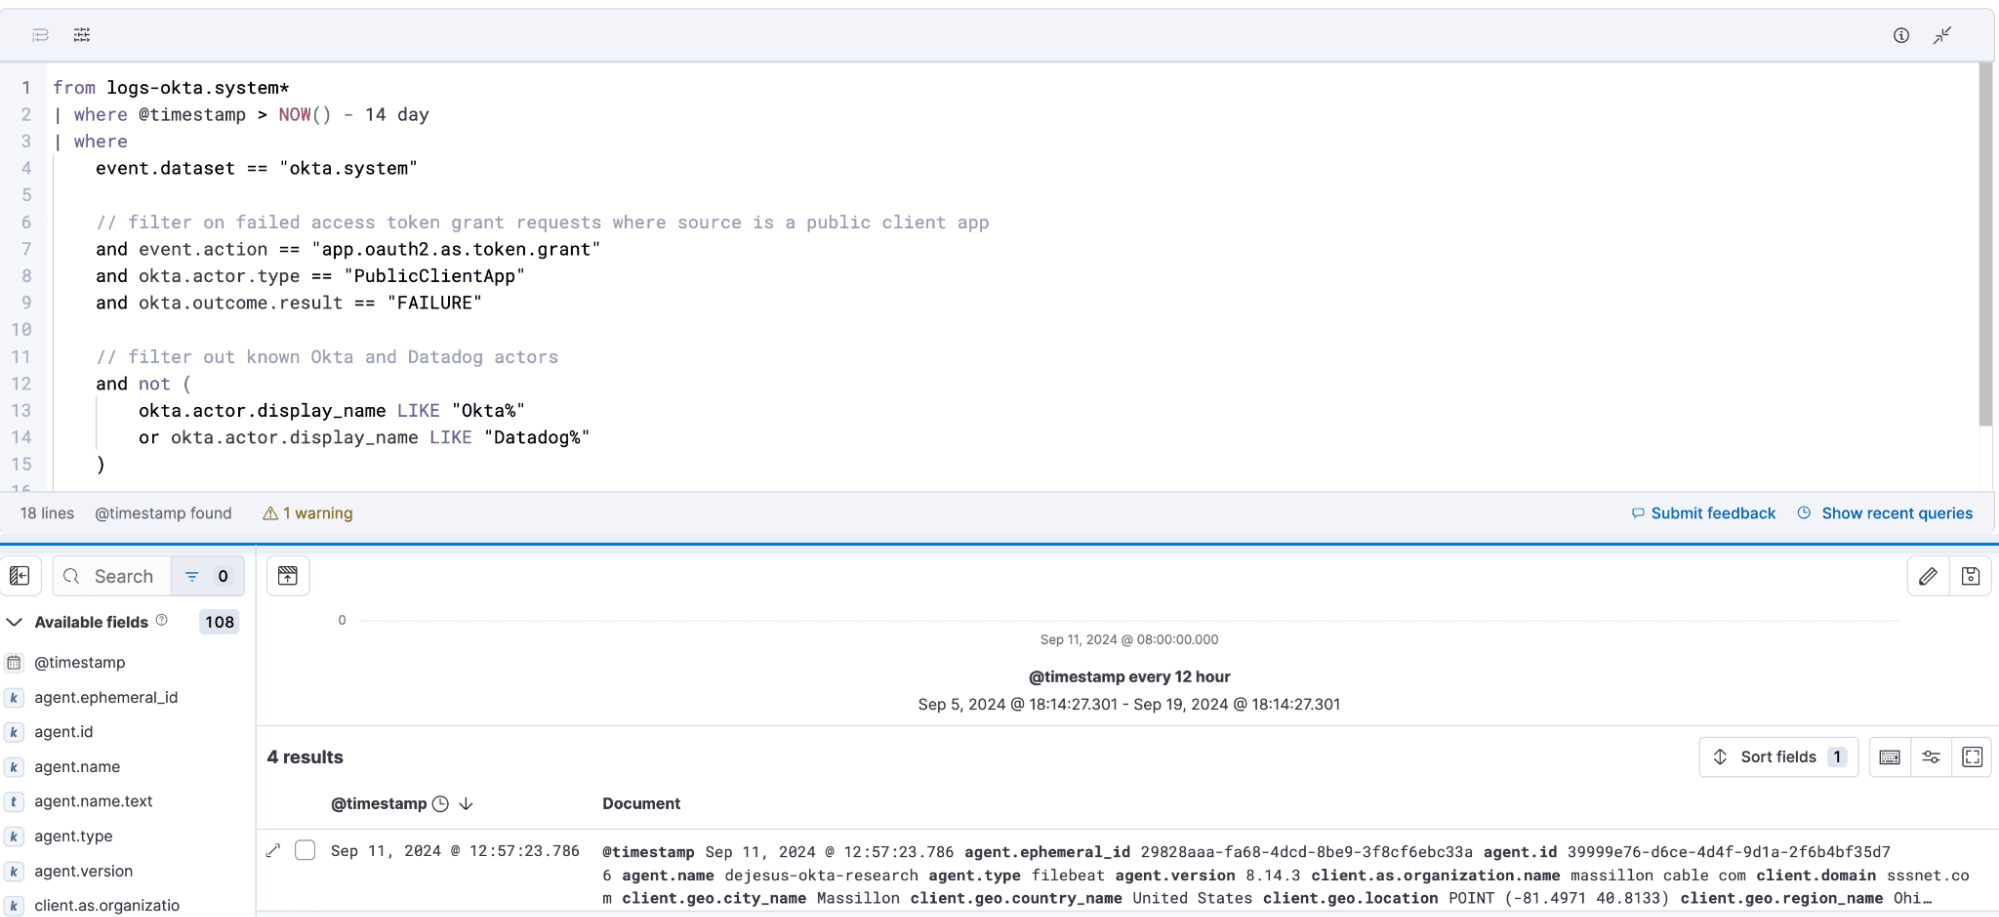Click sort arrow on @timestamp column
The image size is (1999, 917).
pyautogui.click(x=466, y=804)
